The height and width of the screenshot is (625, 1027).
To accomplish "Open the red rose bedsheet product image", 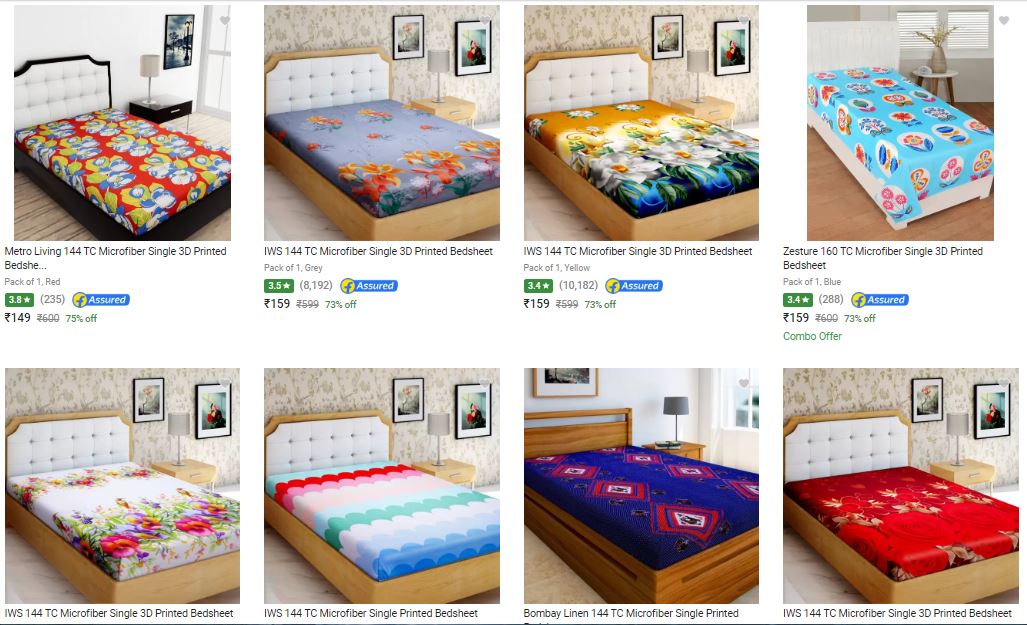I will coord(901,485).
